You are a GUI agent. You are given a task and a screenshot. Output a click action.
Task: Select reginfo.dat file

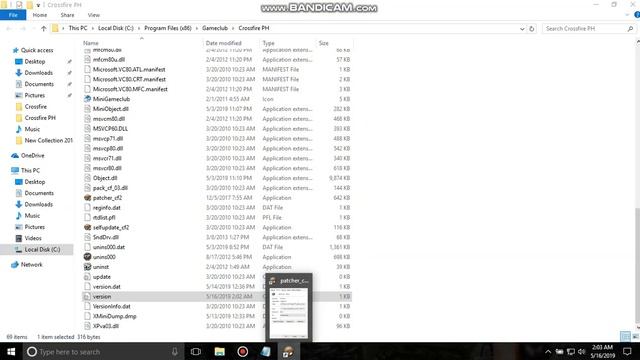tap(107, 207)
